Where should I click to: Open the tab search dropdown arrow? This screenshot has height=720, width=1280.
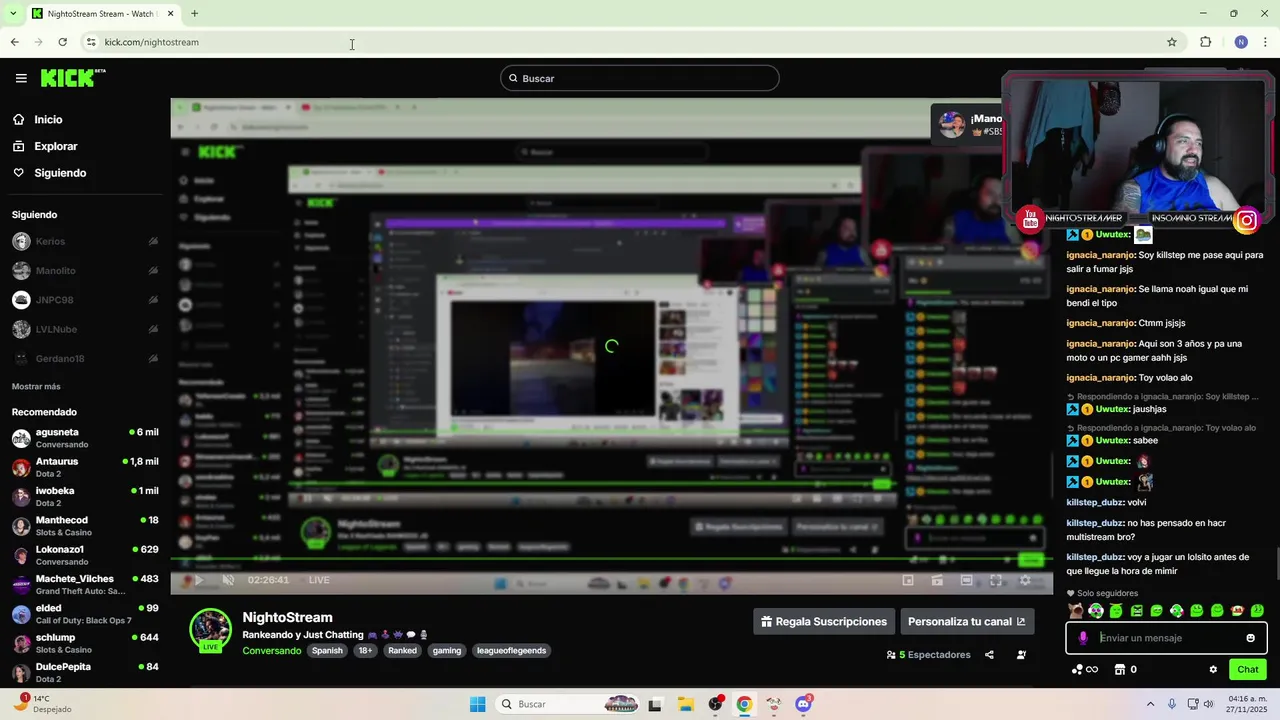12,13
